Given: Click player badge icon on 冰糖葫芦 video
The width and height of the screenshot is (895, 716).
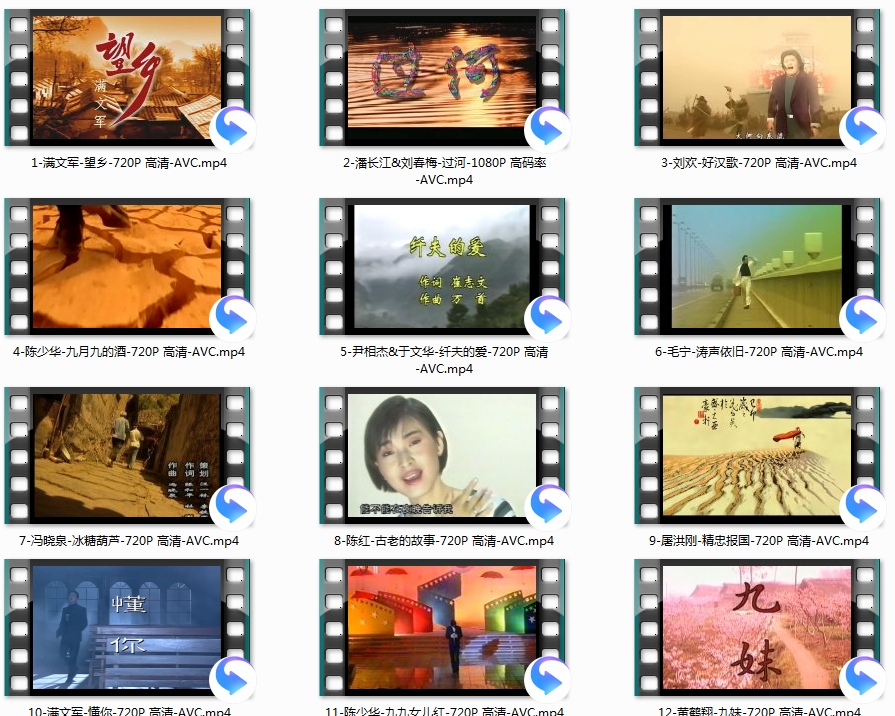Looking at the screenshot, I should tap(232, 506).
